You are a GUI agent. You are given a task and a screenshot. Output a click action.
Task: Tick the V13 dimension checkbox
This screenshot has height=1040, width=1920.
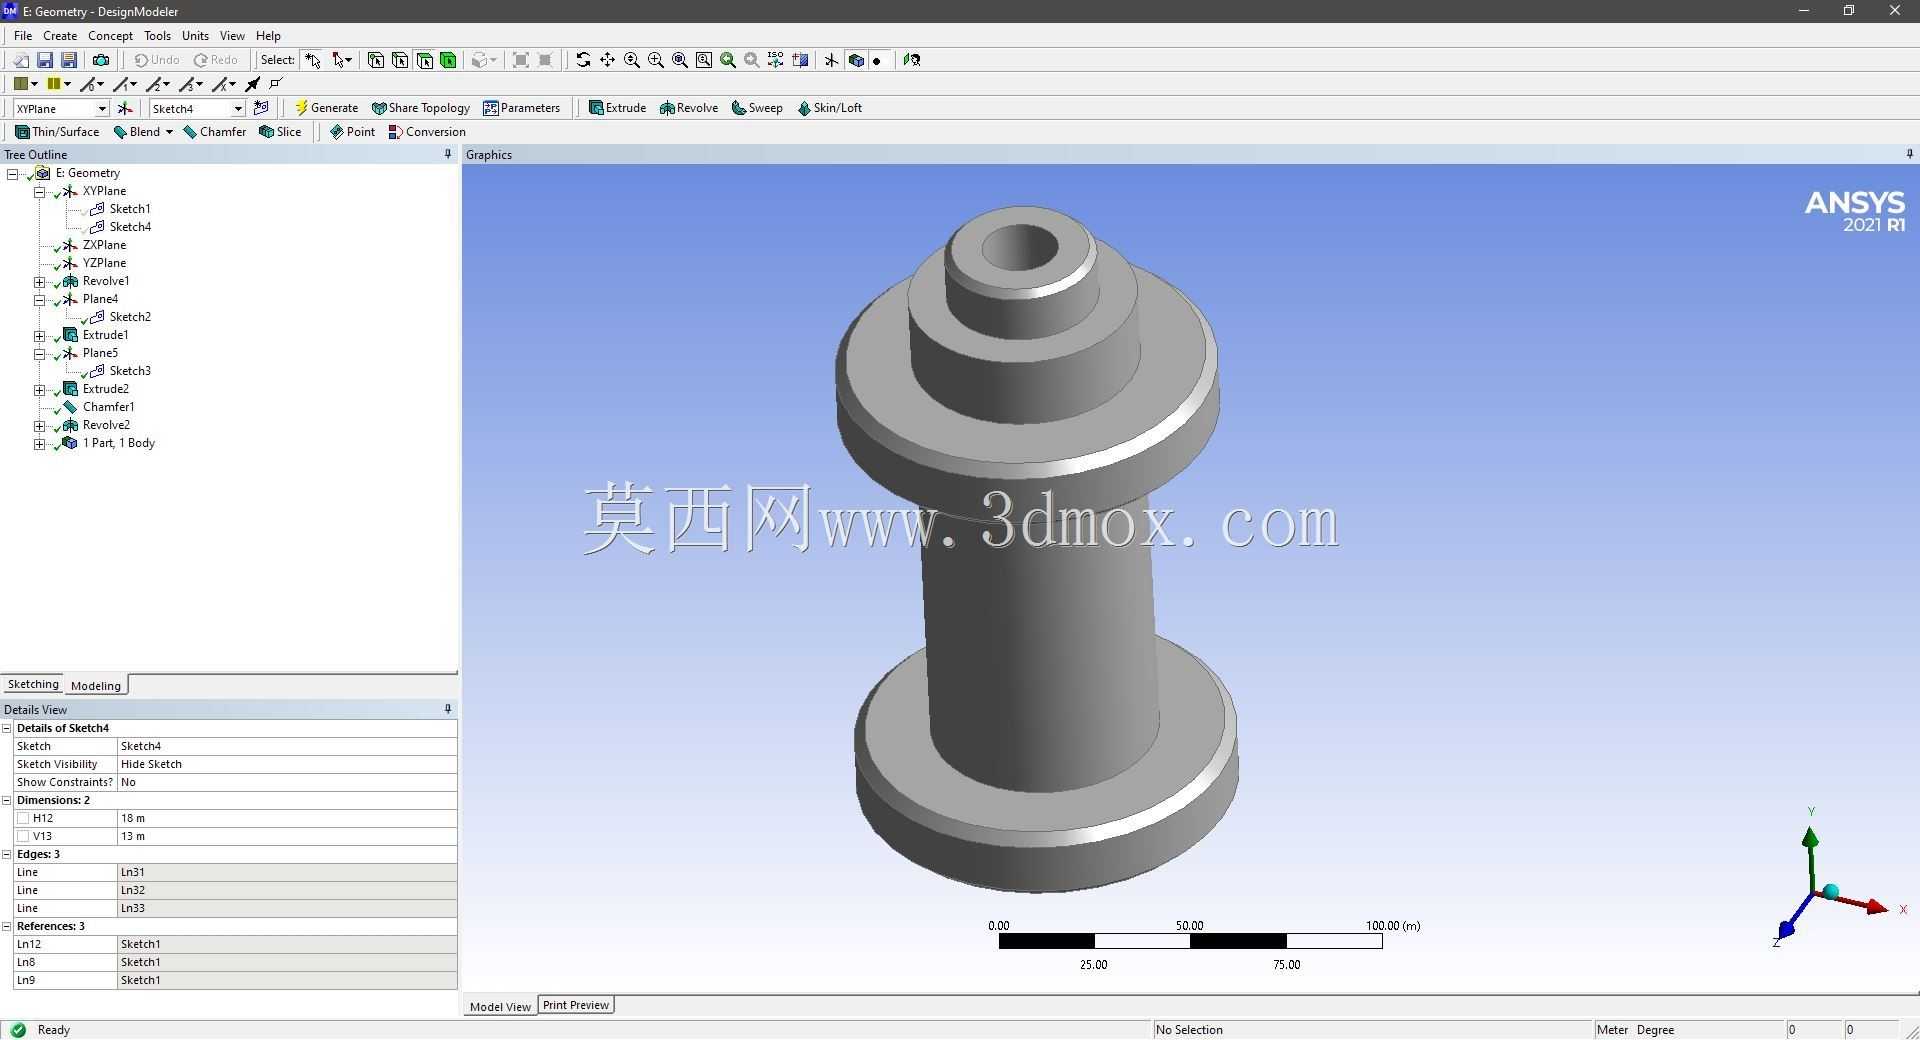point(23,836)
